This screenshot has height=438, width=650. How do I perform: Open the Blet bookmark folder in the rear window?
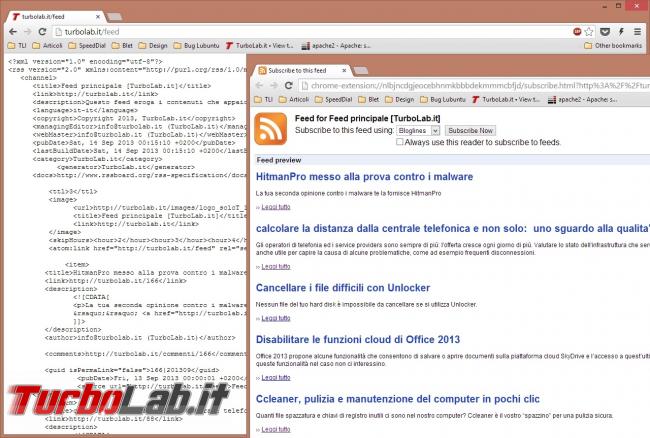point(122,46)
